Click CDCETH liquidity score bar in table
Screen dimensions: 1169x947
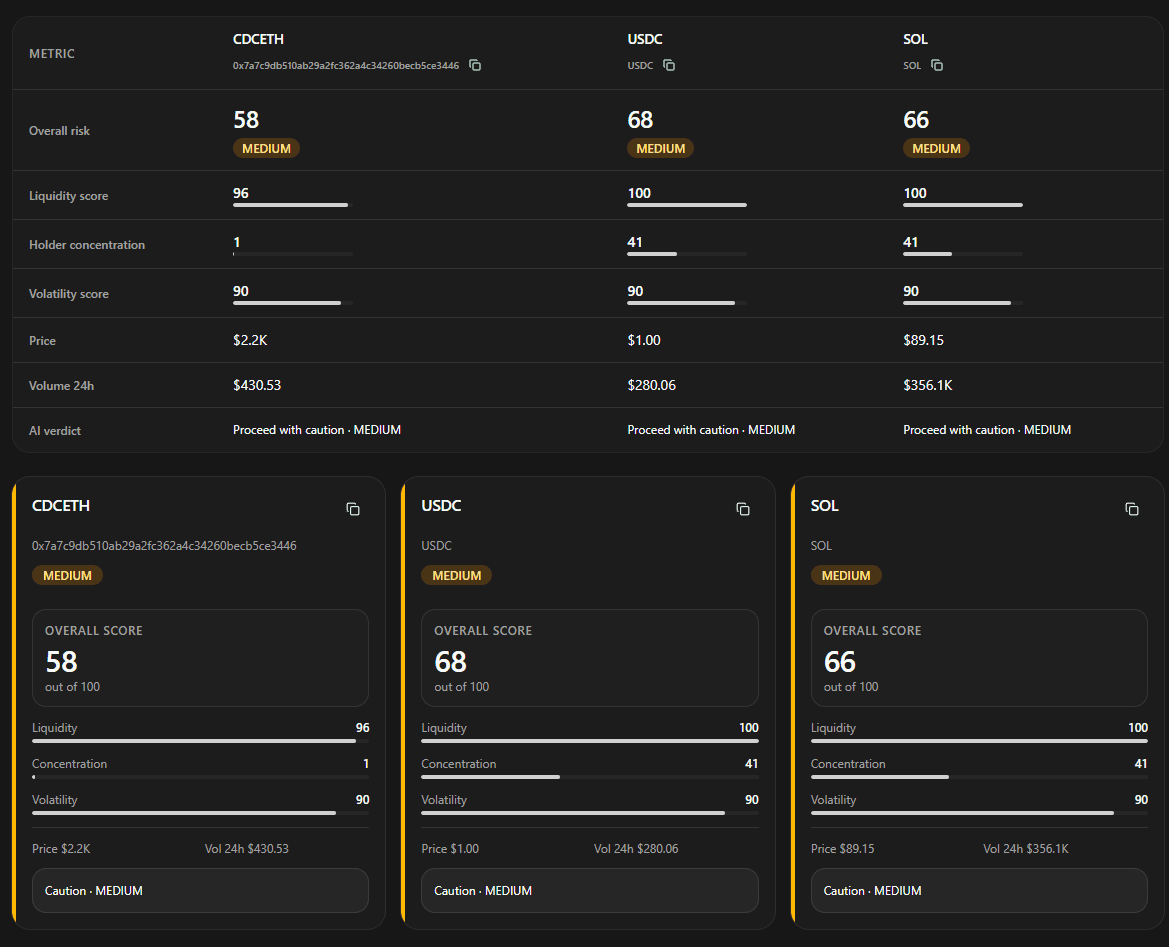[x=293, y=205]
